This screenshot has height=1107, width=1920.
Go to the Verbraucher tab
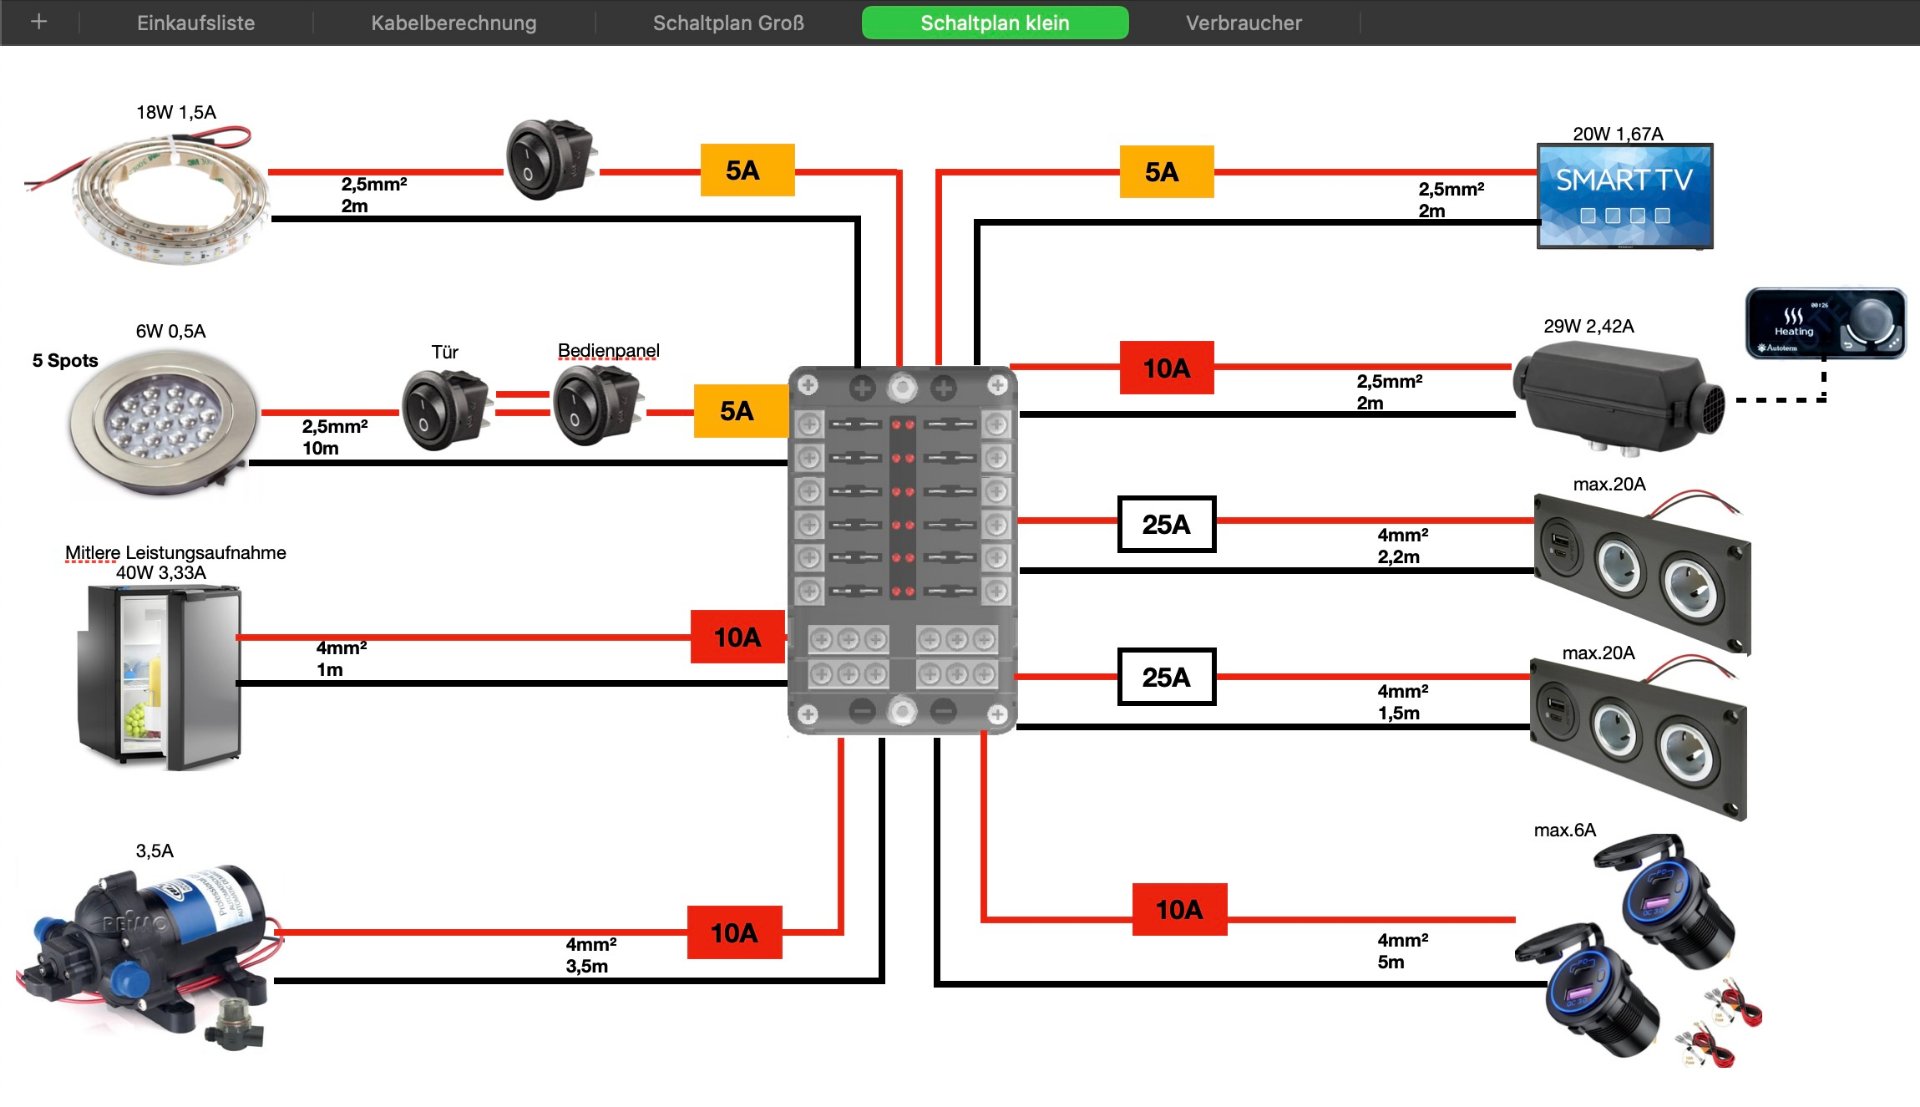pyautogui.click(x=1244, y=22)
